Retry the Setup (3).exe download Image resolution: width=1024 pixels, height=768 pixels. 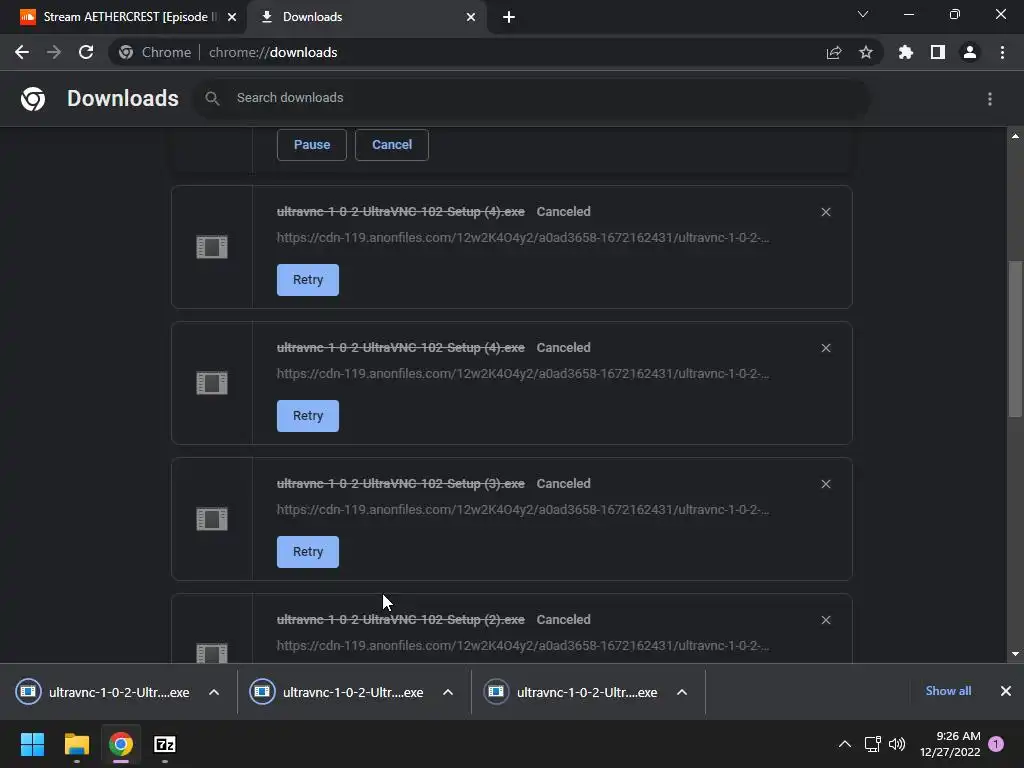[x=308, y=552]
